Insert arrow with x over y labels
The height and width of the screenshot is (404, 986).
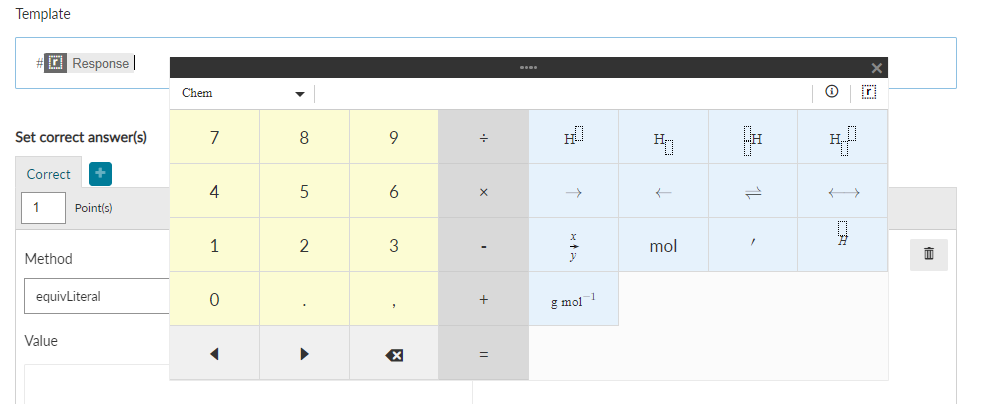tap(573, 245)
